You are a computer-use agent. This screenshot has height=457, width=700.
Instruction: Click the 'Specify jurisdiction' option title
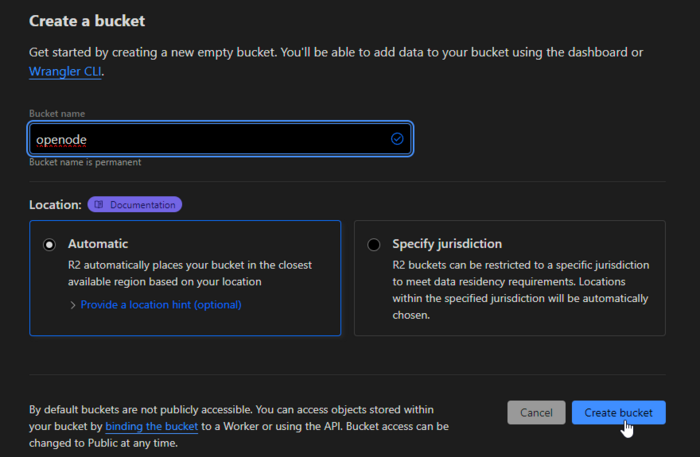[447, 243]
